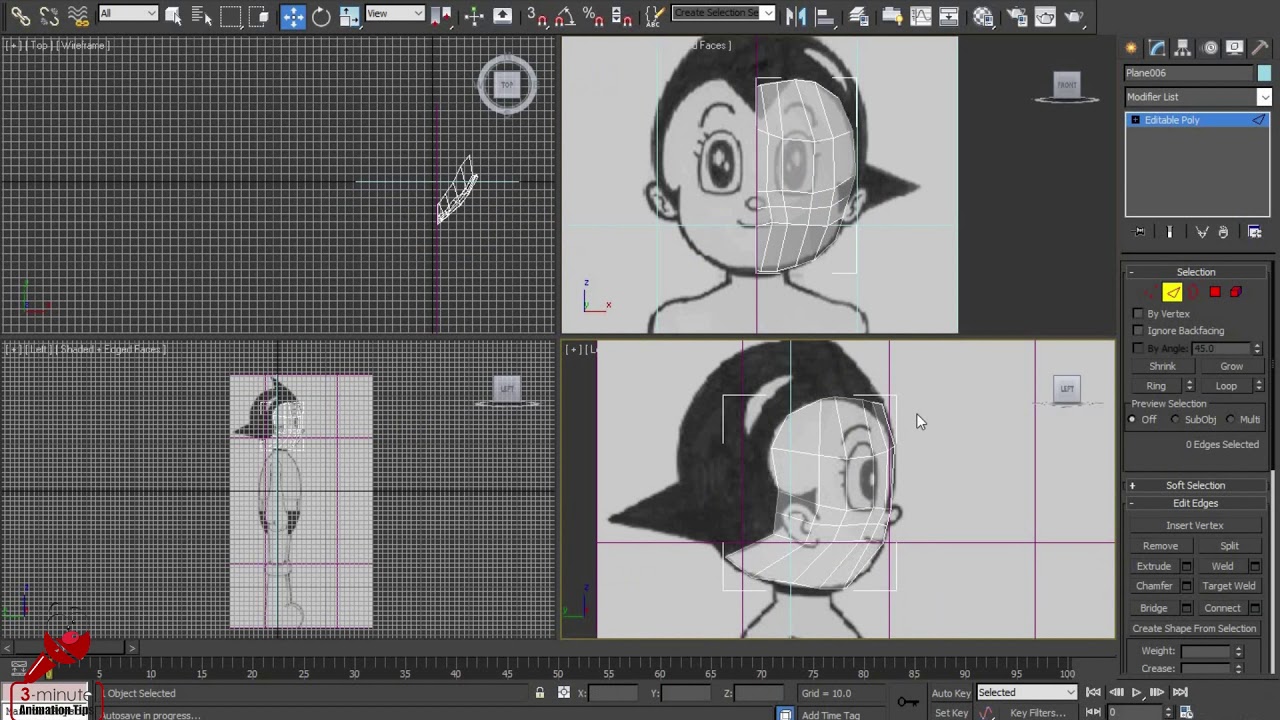Image resolution: width=1280 pixels, height=720 pixels.
Task: Open the Selected key filter dropdown
Action: coord(1026,693)
